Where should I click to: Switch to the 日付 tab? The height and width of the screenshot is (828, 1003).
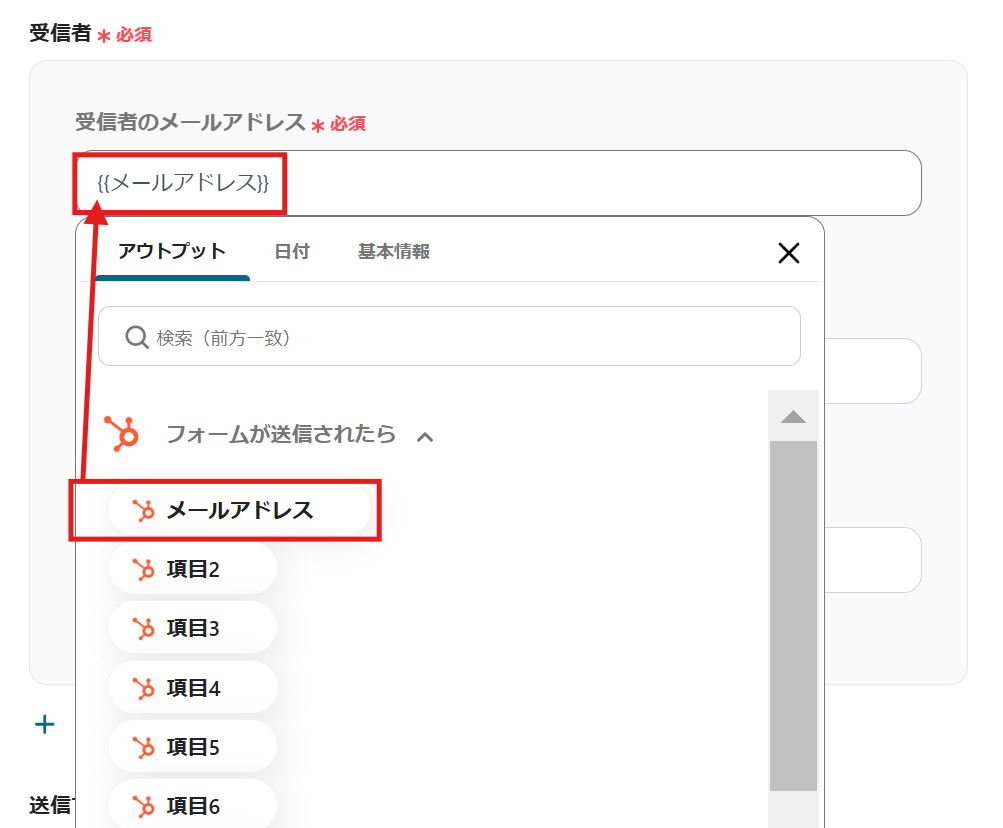[292, 252]
